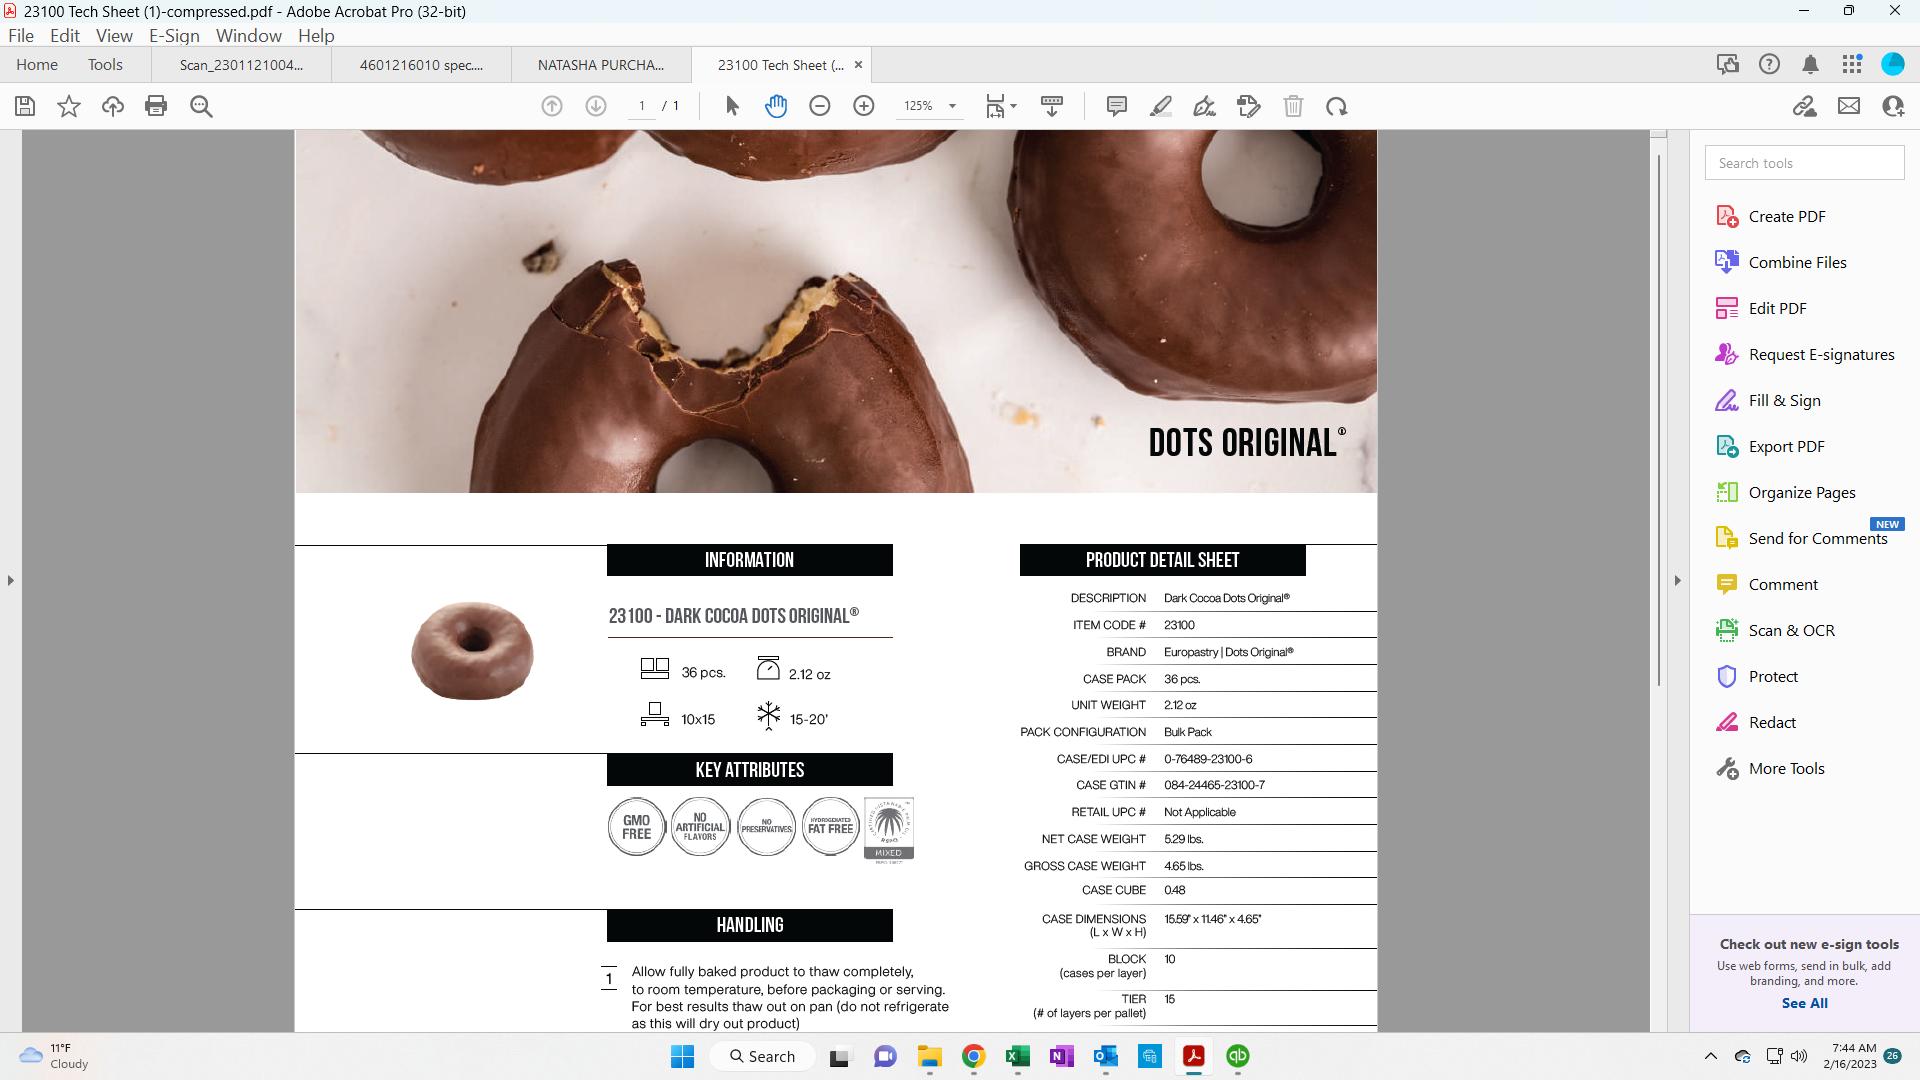Switch to the Home tab
This screenshot has width=1920, height=1080.
tap(37, 65)
